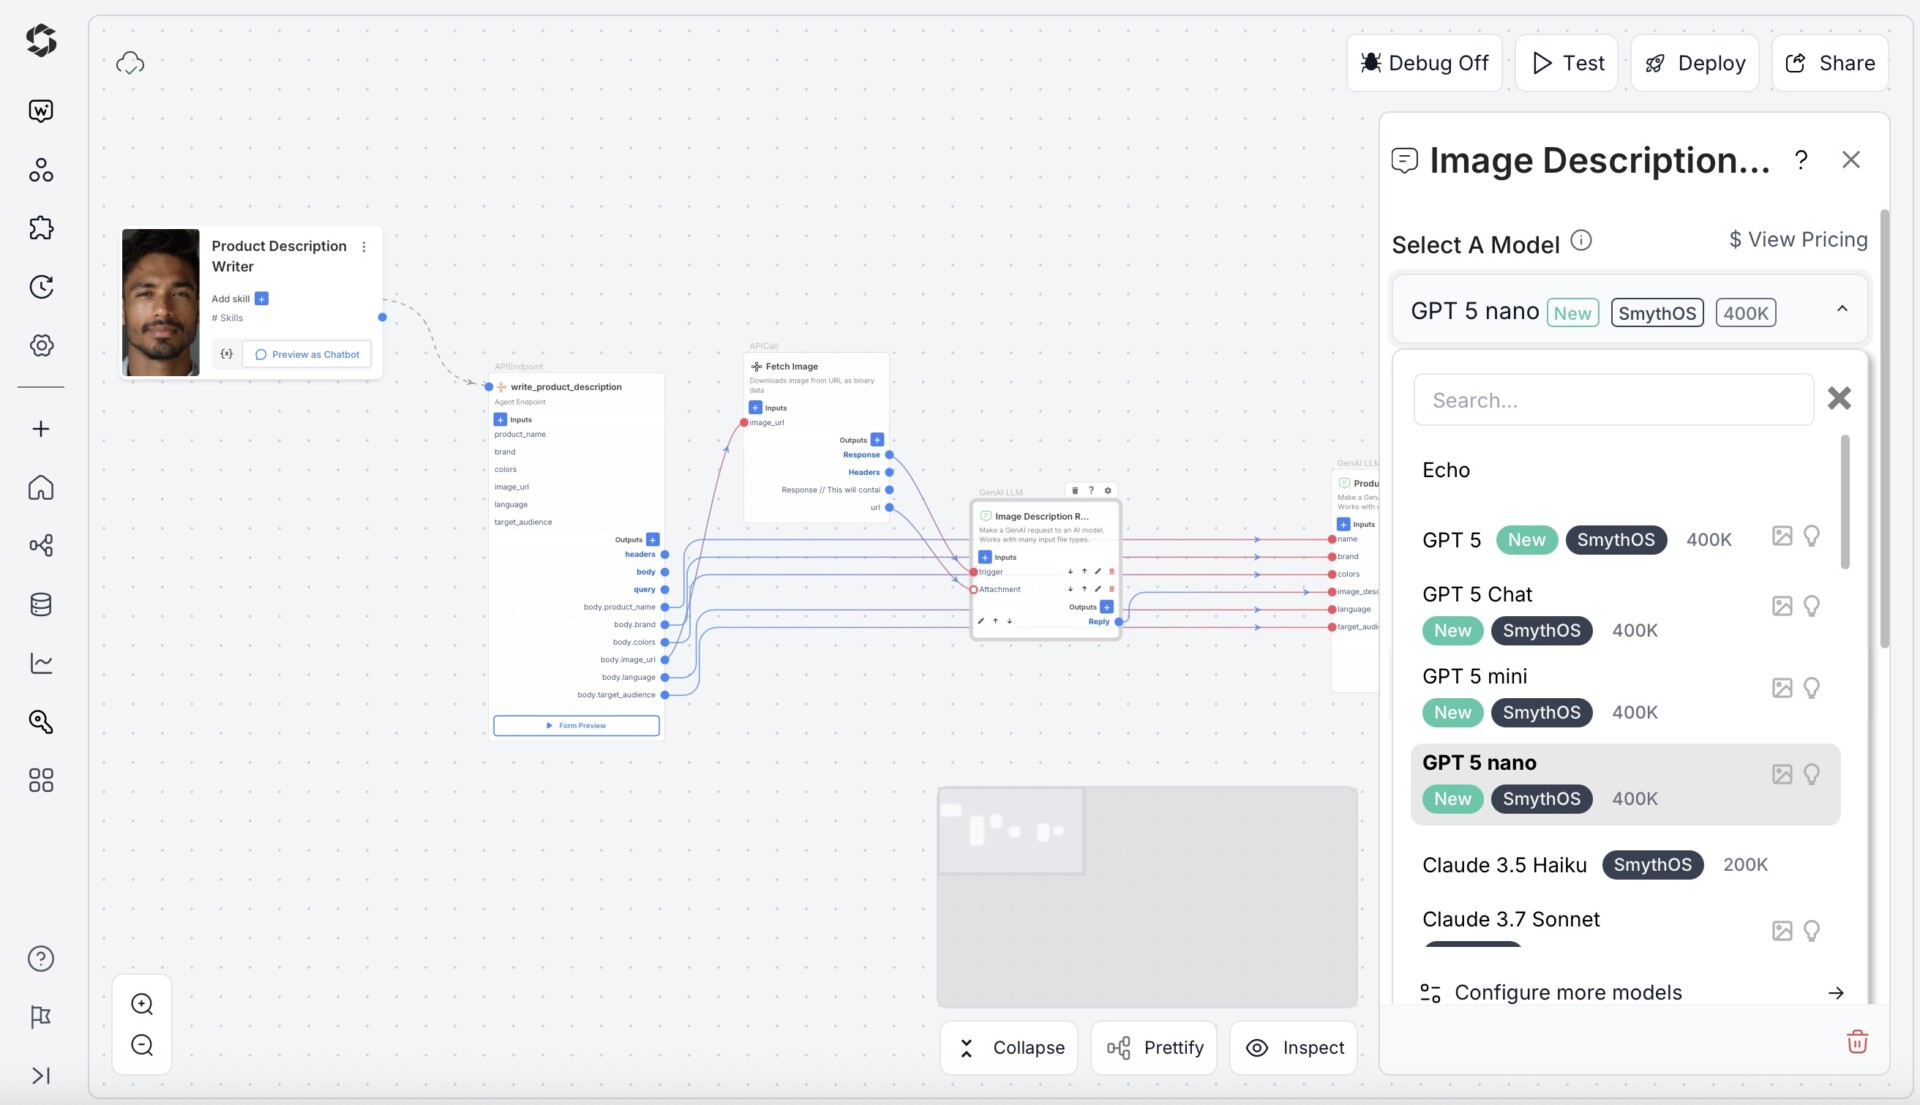Open the sync status icon beside the canvas
Image resolution: width=1920 pixels, height=1105 pixels.
tap(130, 63)
